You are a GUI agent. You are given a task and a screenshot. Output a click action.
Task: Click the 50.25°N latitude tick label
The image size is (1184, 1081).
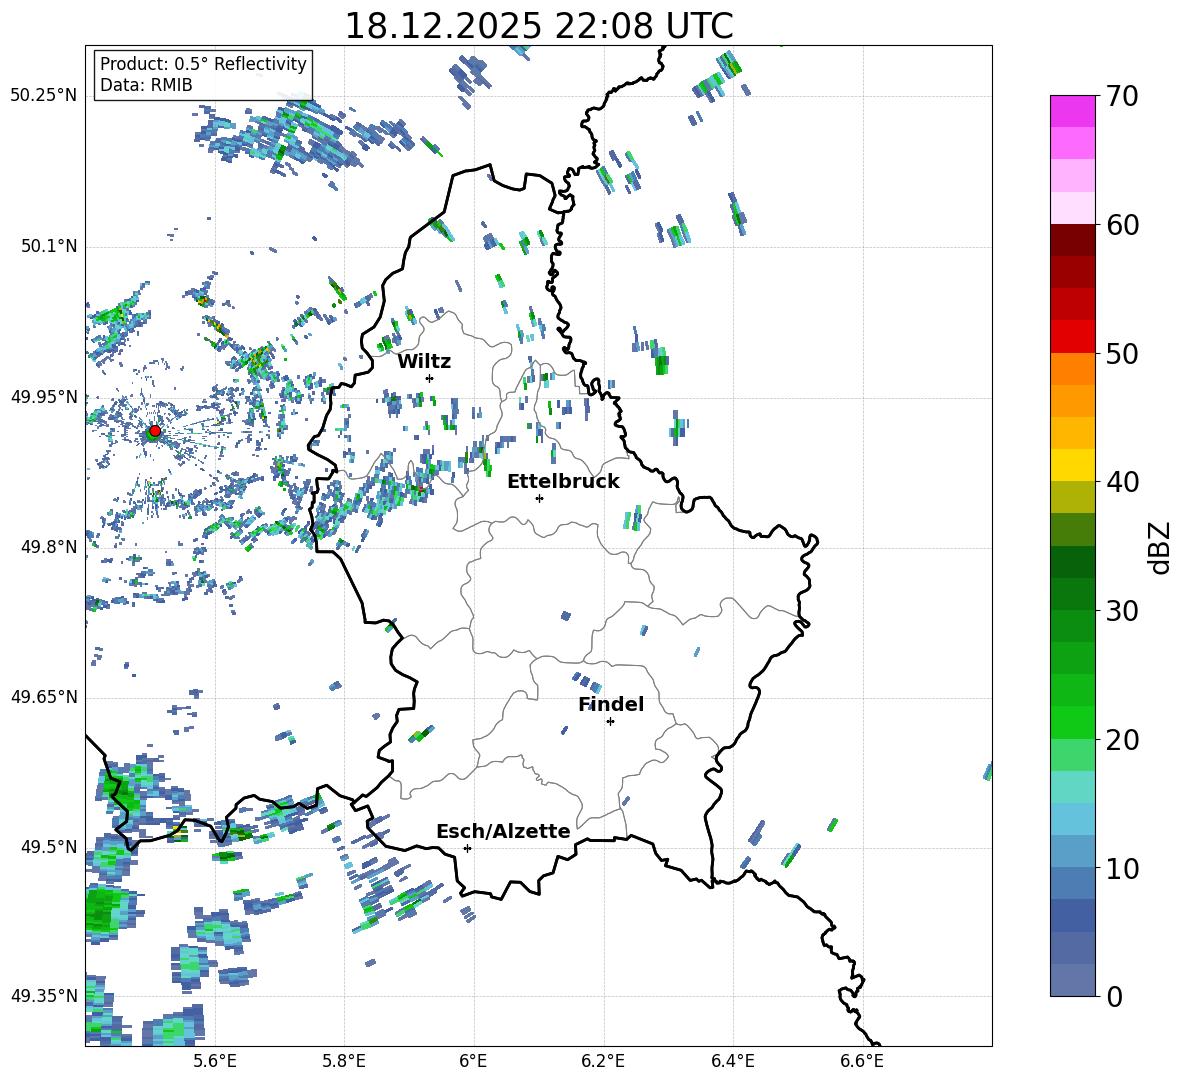point(44,95)
